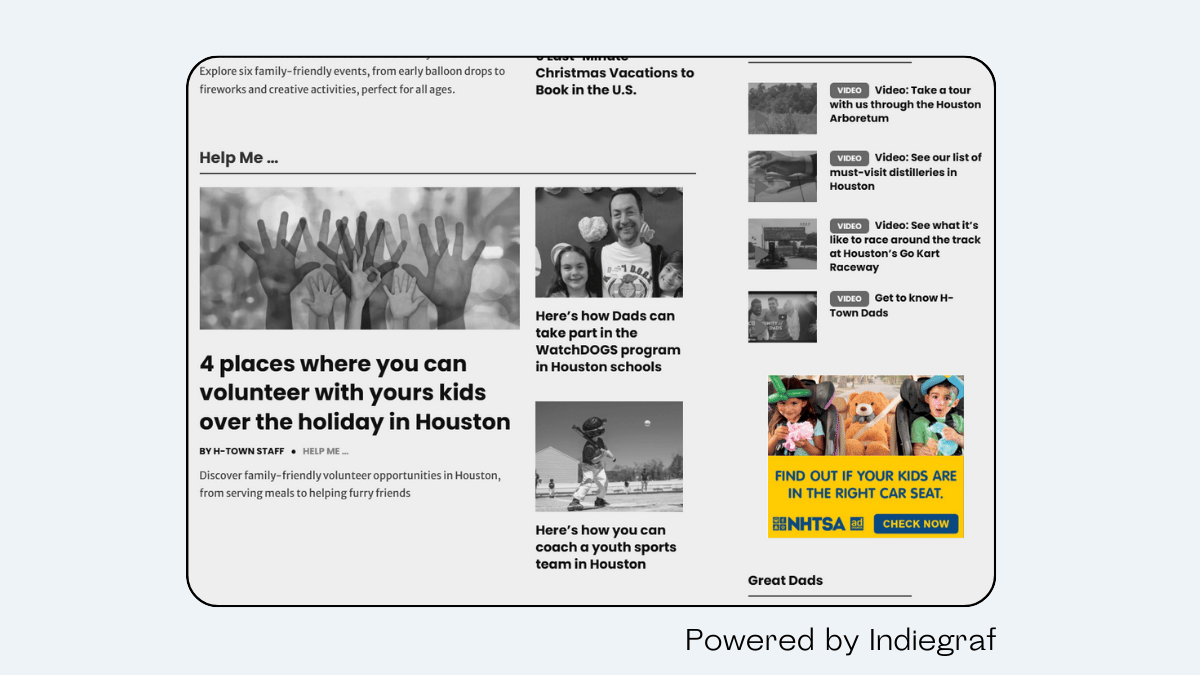Click the VIDEO badge next to Get to know H-Town Dads
The height and width of the screenshot is (675, 1200).
click(849, 298)
